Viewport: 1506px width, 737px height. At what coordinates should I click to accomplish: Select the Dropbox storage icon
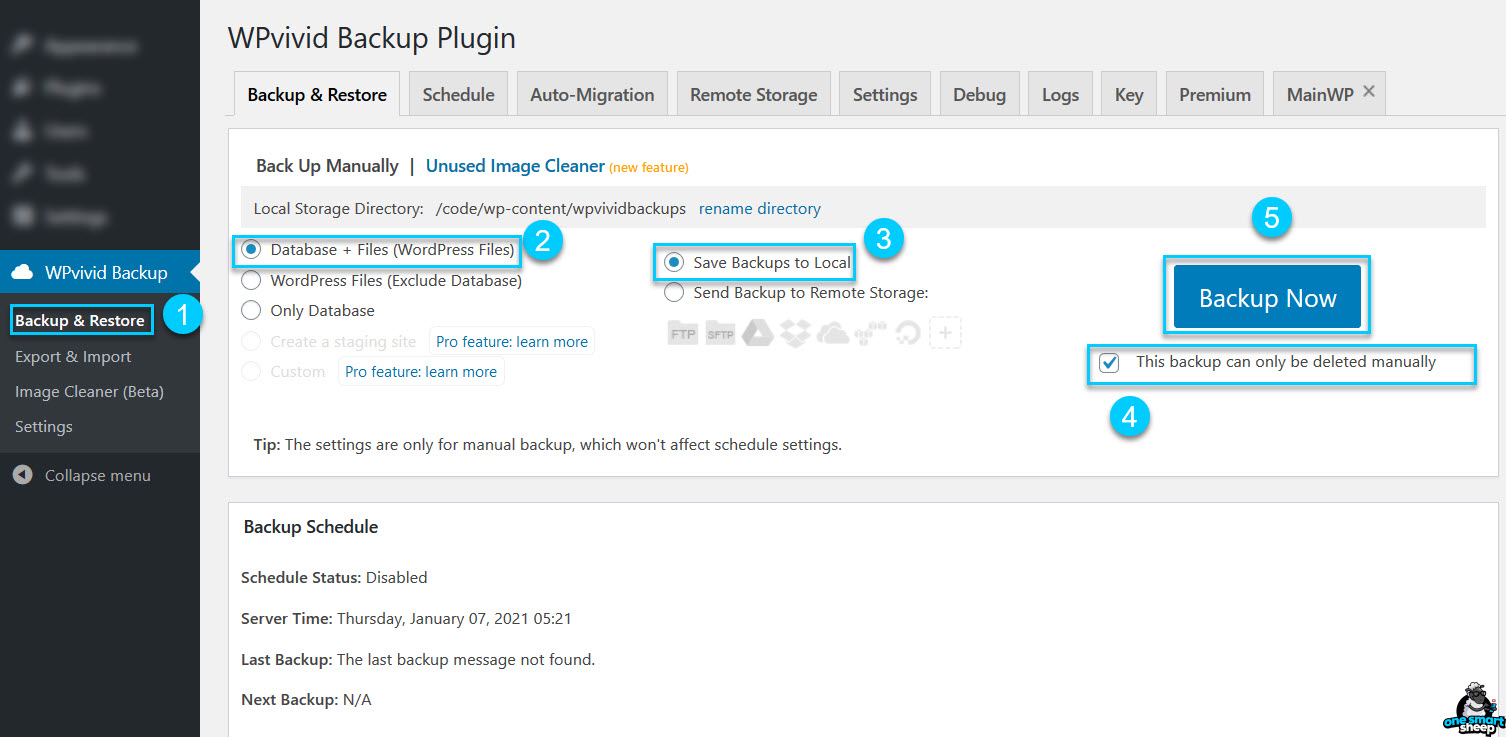(x=796, y=334)
